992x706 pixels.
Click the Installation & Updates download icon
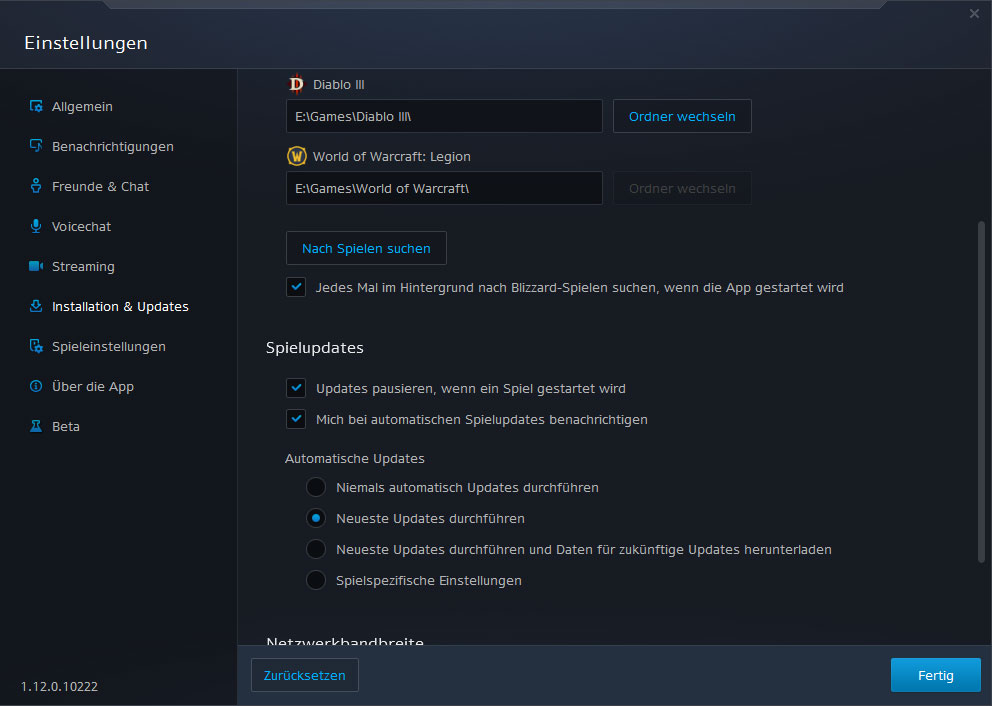pos(36,306)
